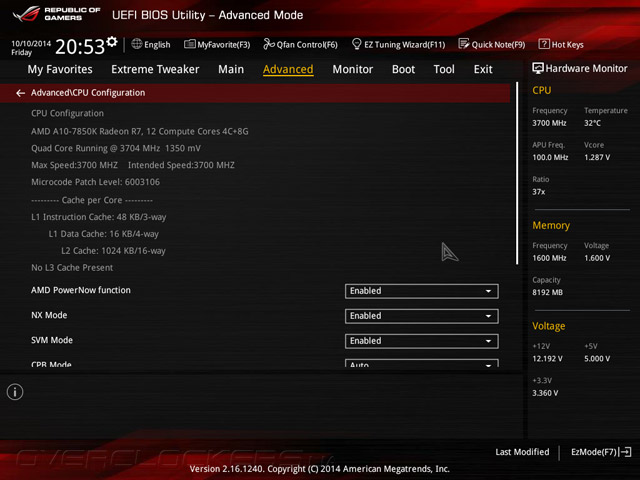Screen dimensions: 640x480
Task: Click the Microcode Patch Level: 6003106 line
Action: [96, 182]
